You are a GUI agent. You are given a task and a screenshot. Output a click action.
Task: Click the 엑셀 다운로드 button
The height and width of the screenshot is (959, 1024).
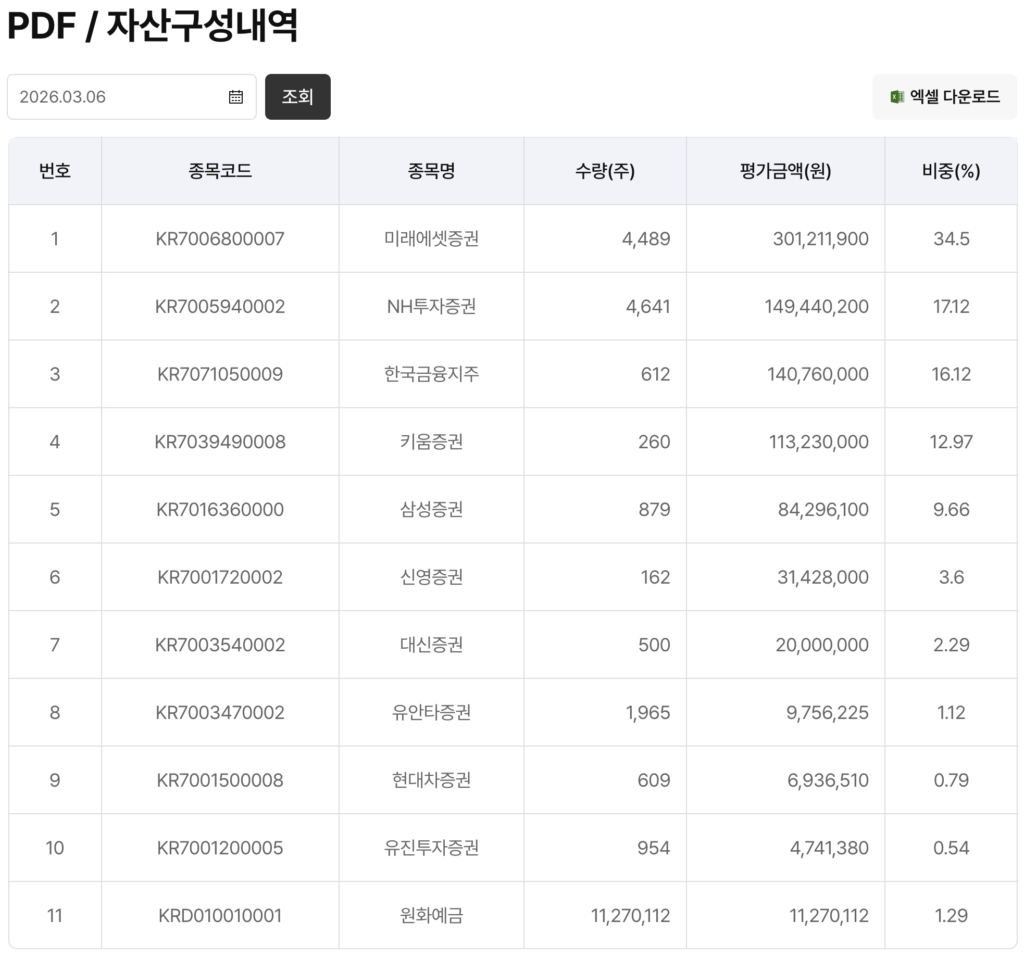(944, 97)
